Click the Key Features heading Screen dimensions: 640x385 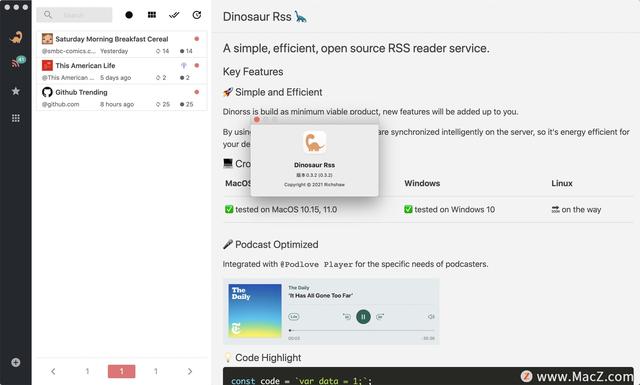pos(253,71)
